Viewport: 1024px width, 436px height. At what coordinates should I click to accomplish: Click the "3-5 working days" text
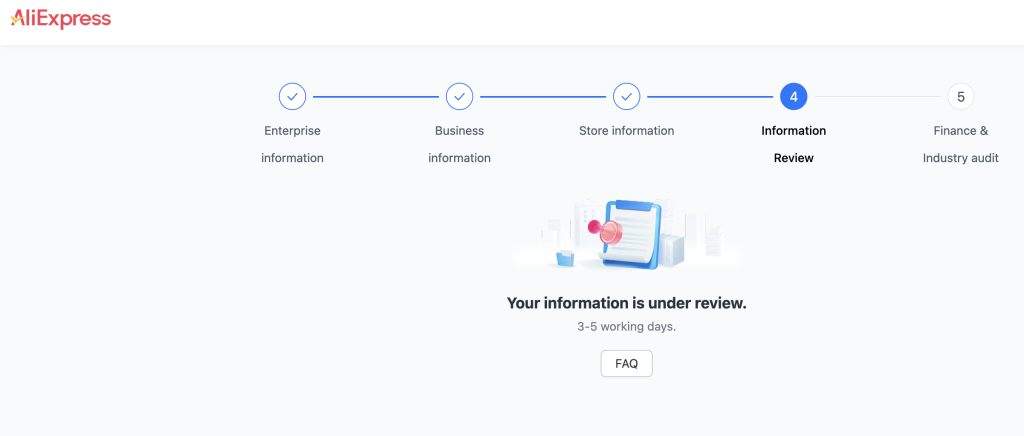click(626, 326)
